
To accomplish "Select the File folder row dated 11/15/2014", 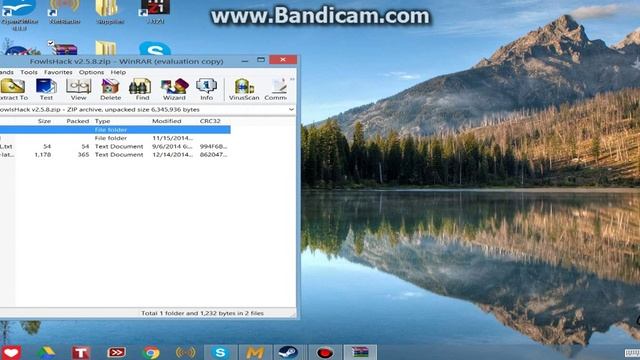I will coord(115,138).
